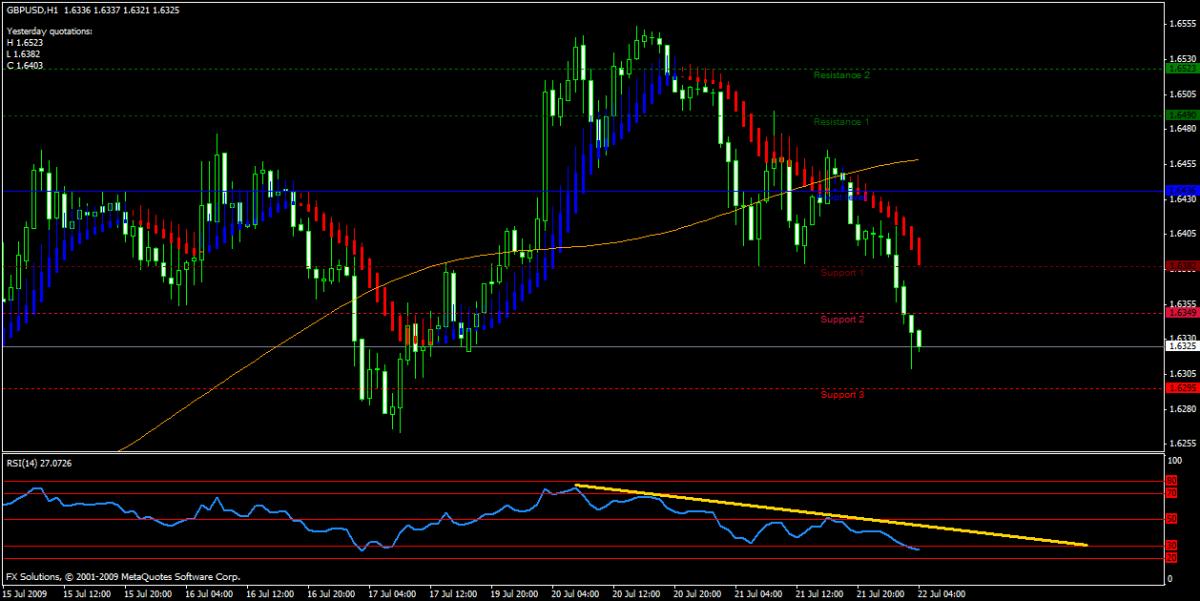Image resolution: width=1200 pixels, height=601 pixels.
Task: Click the green 1.6523 price tag
Action: tap(1180, 69)
